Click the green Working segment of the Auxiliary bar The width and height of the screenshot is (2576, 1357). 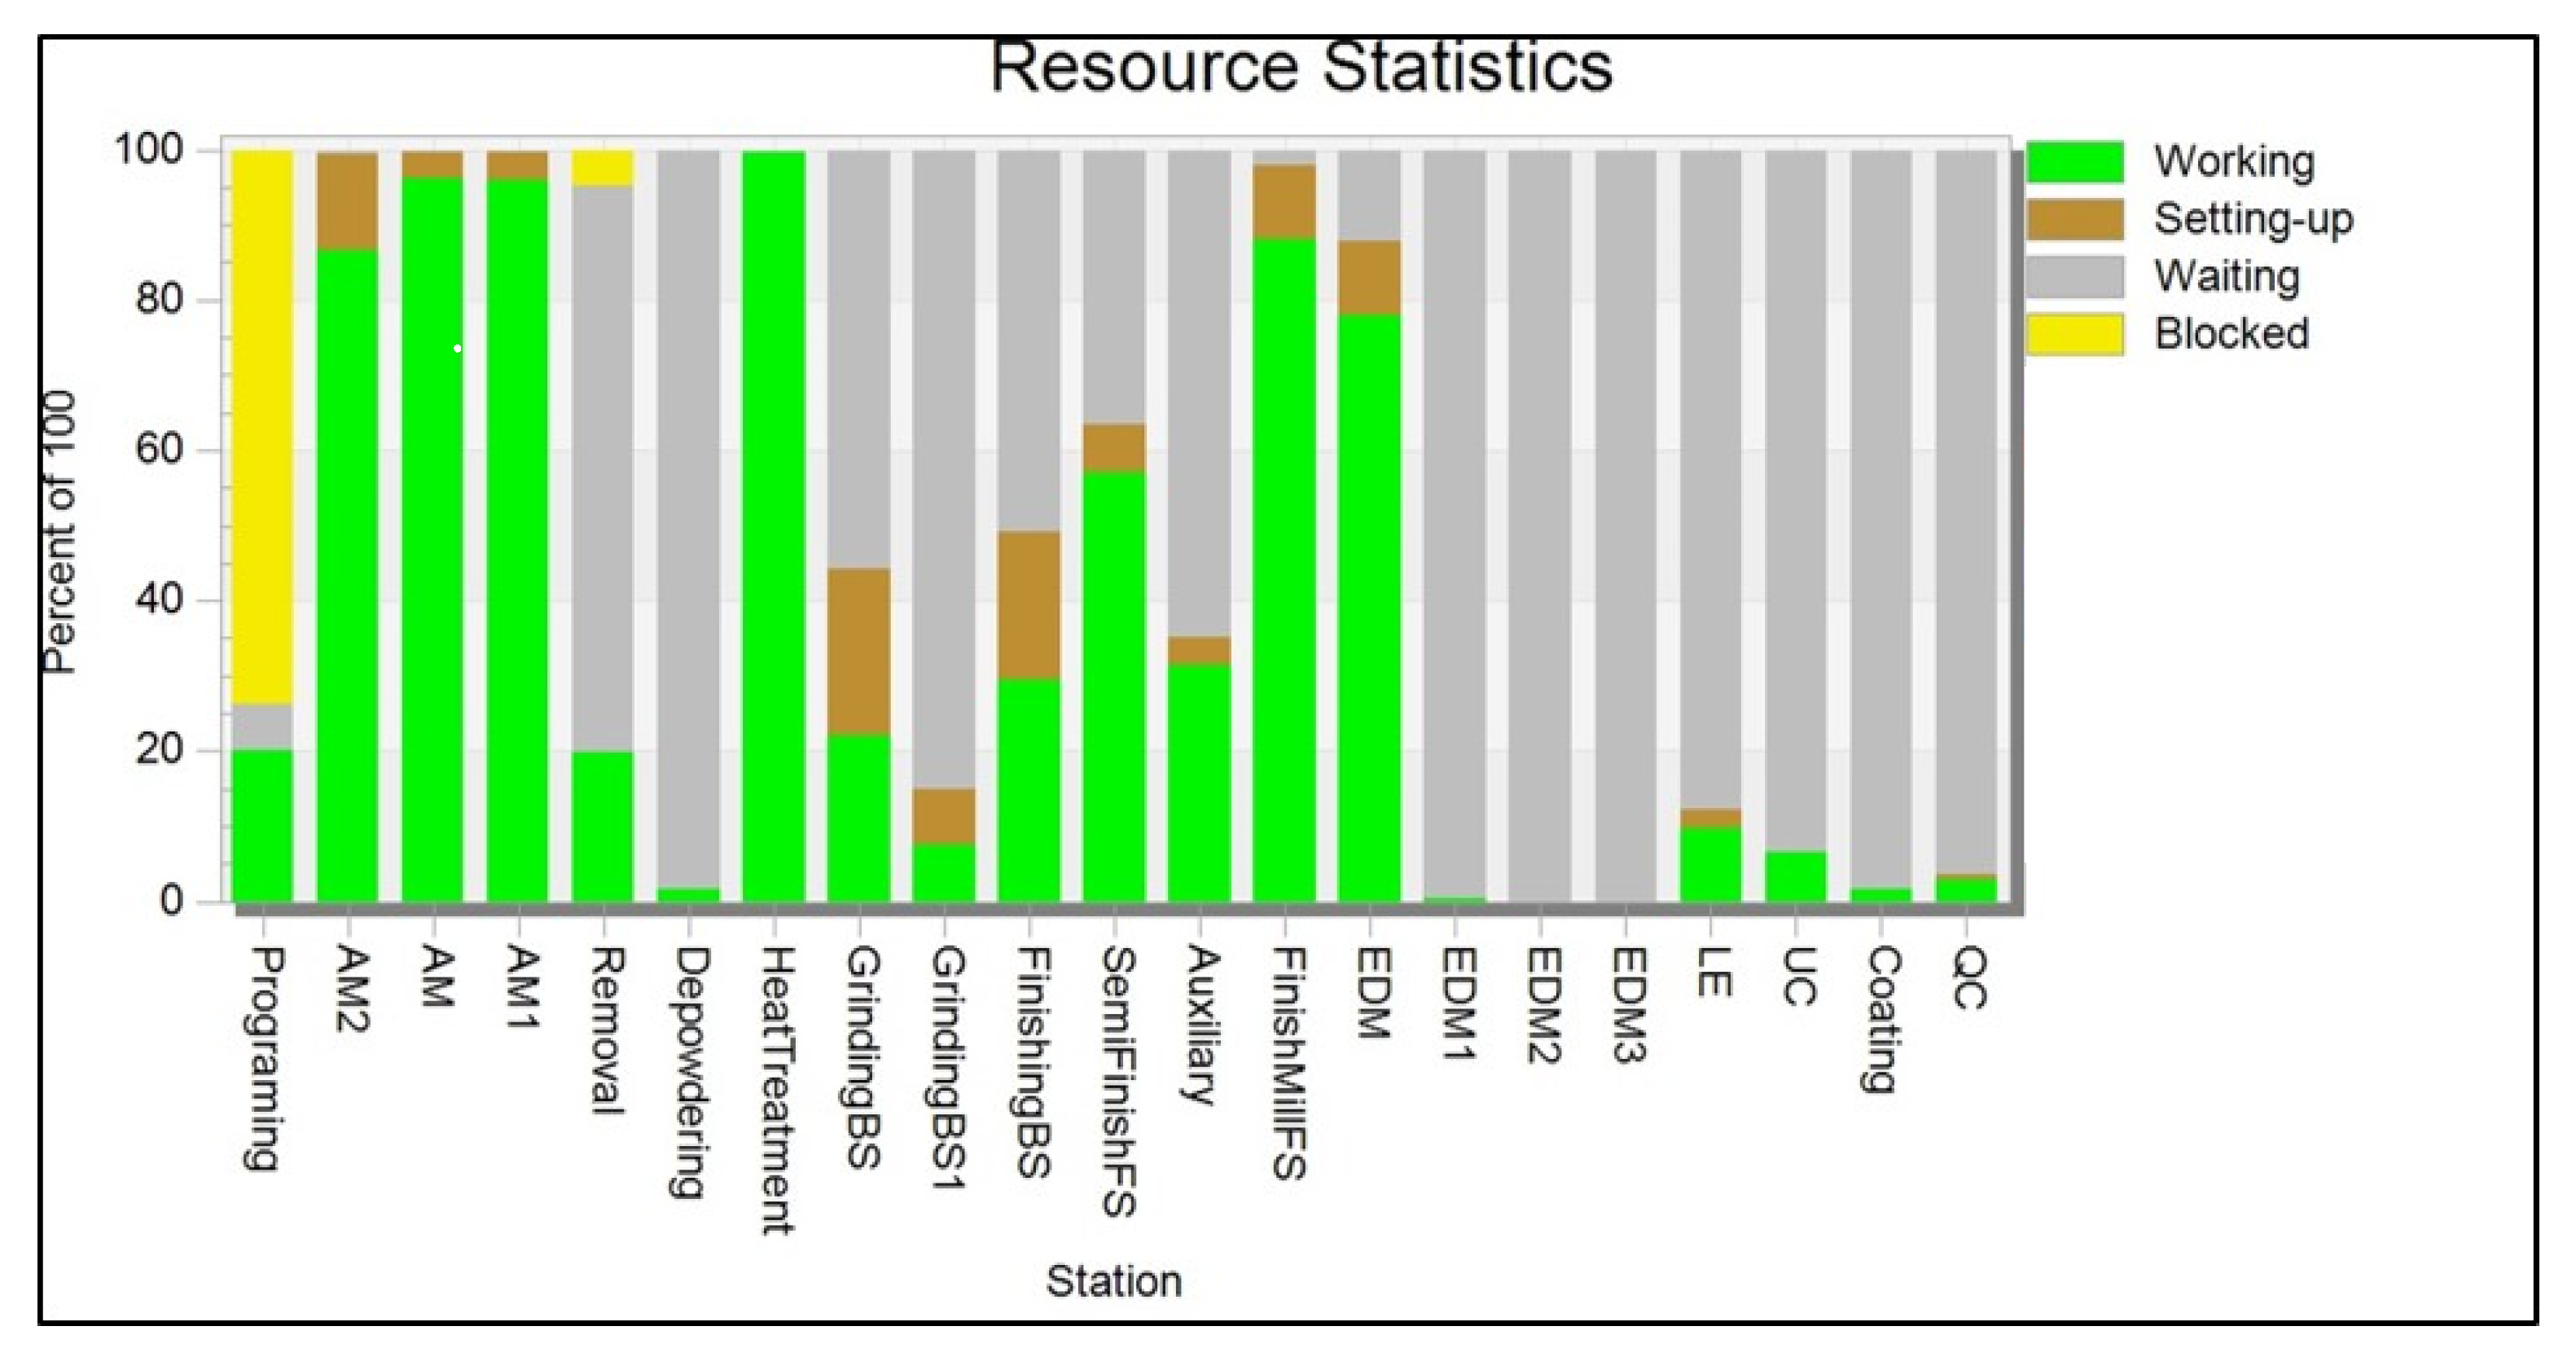[x=1199, y=782]
